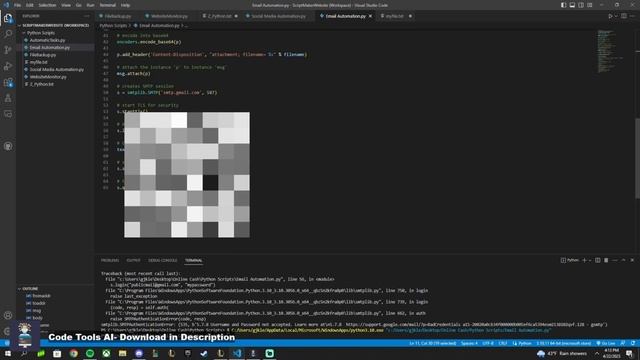Split the editor to the right
This screenshot has height=360, width=640.
coord(624,16)
